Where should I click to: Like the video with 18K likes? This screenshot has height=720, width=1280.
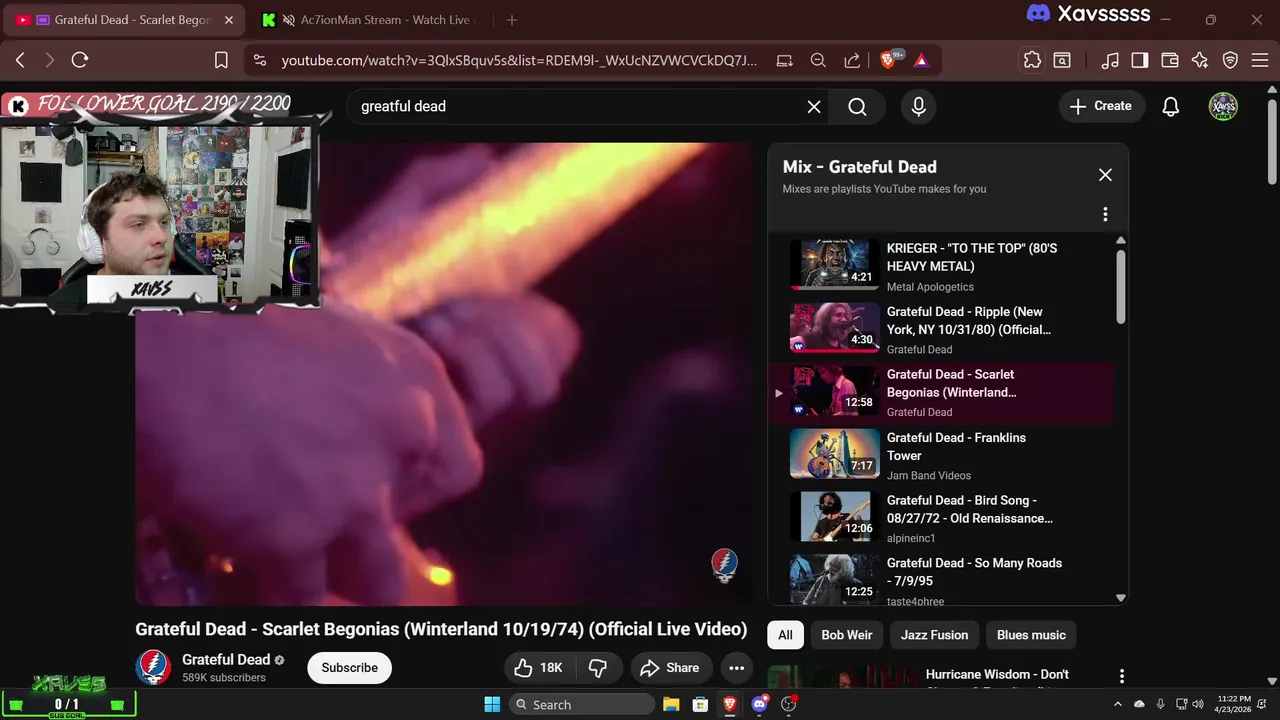click(540, 668)
